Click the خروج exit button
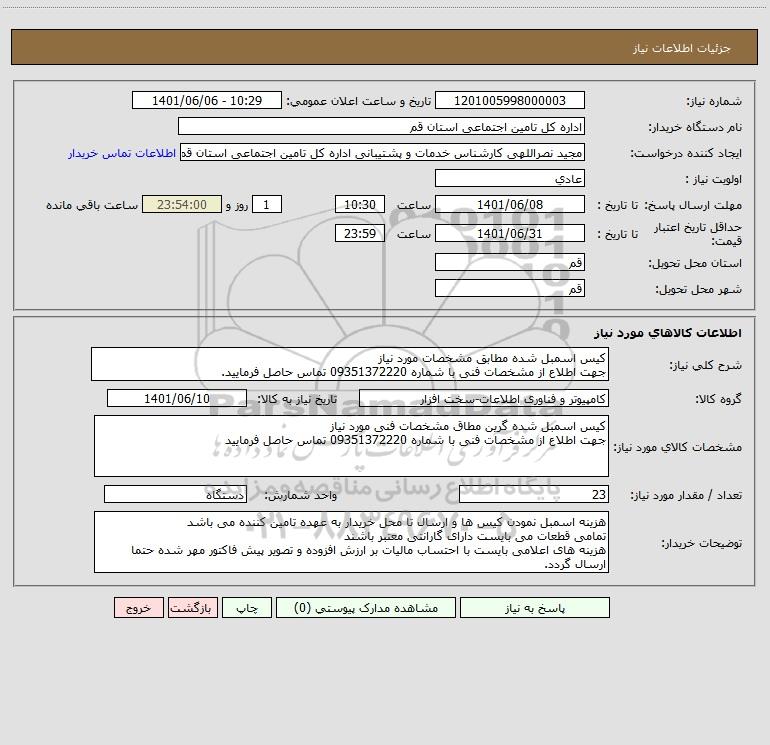The image size is (770, 745). point(138,607)
